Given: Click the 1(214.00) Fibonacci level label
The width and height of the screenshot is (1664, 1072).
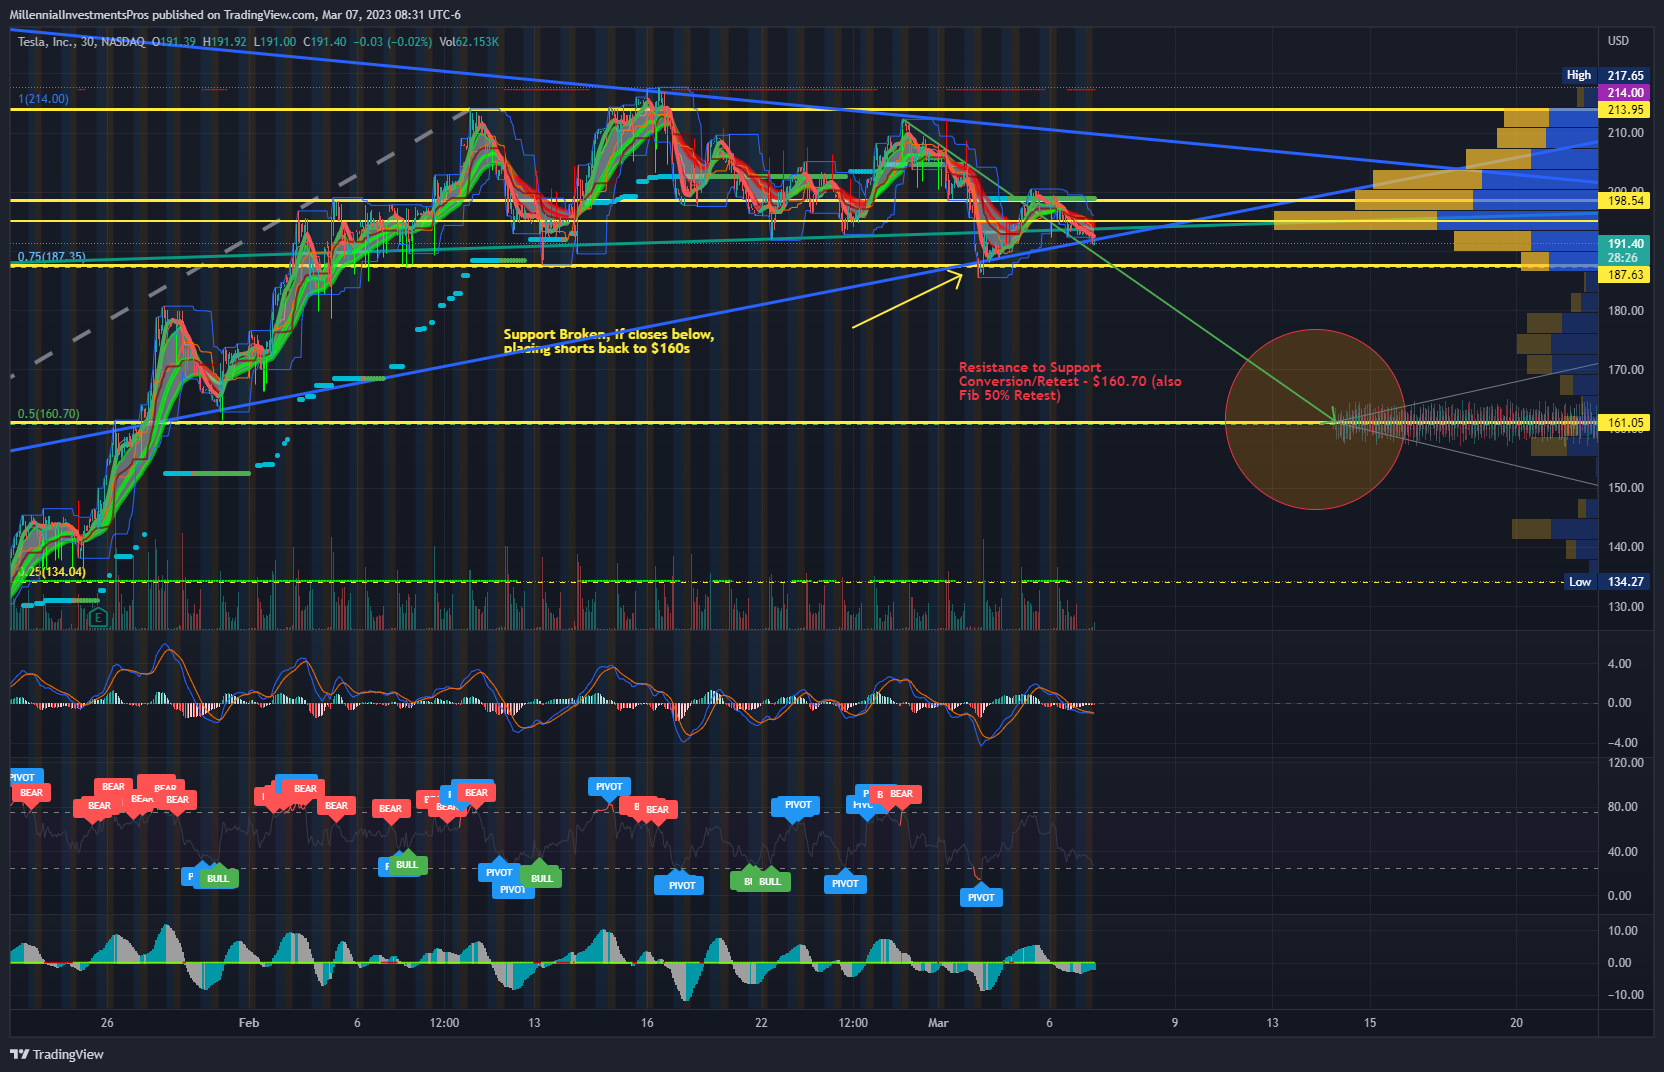Looking at the screenshot, I should pyautogui.click(x=43, y=99).
